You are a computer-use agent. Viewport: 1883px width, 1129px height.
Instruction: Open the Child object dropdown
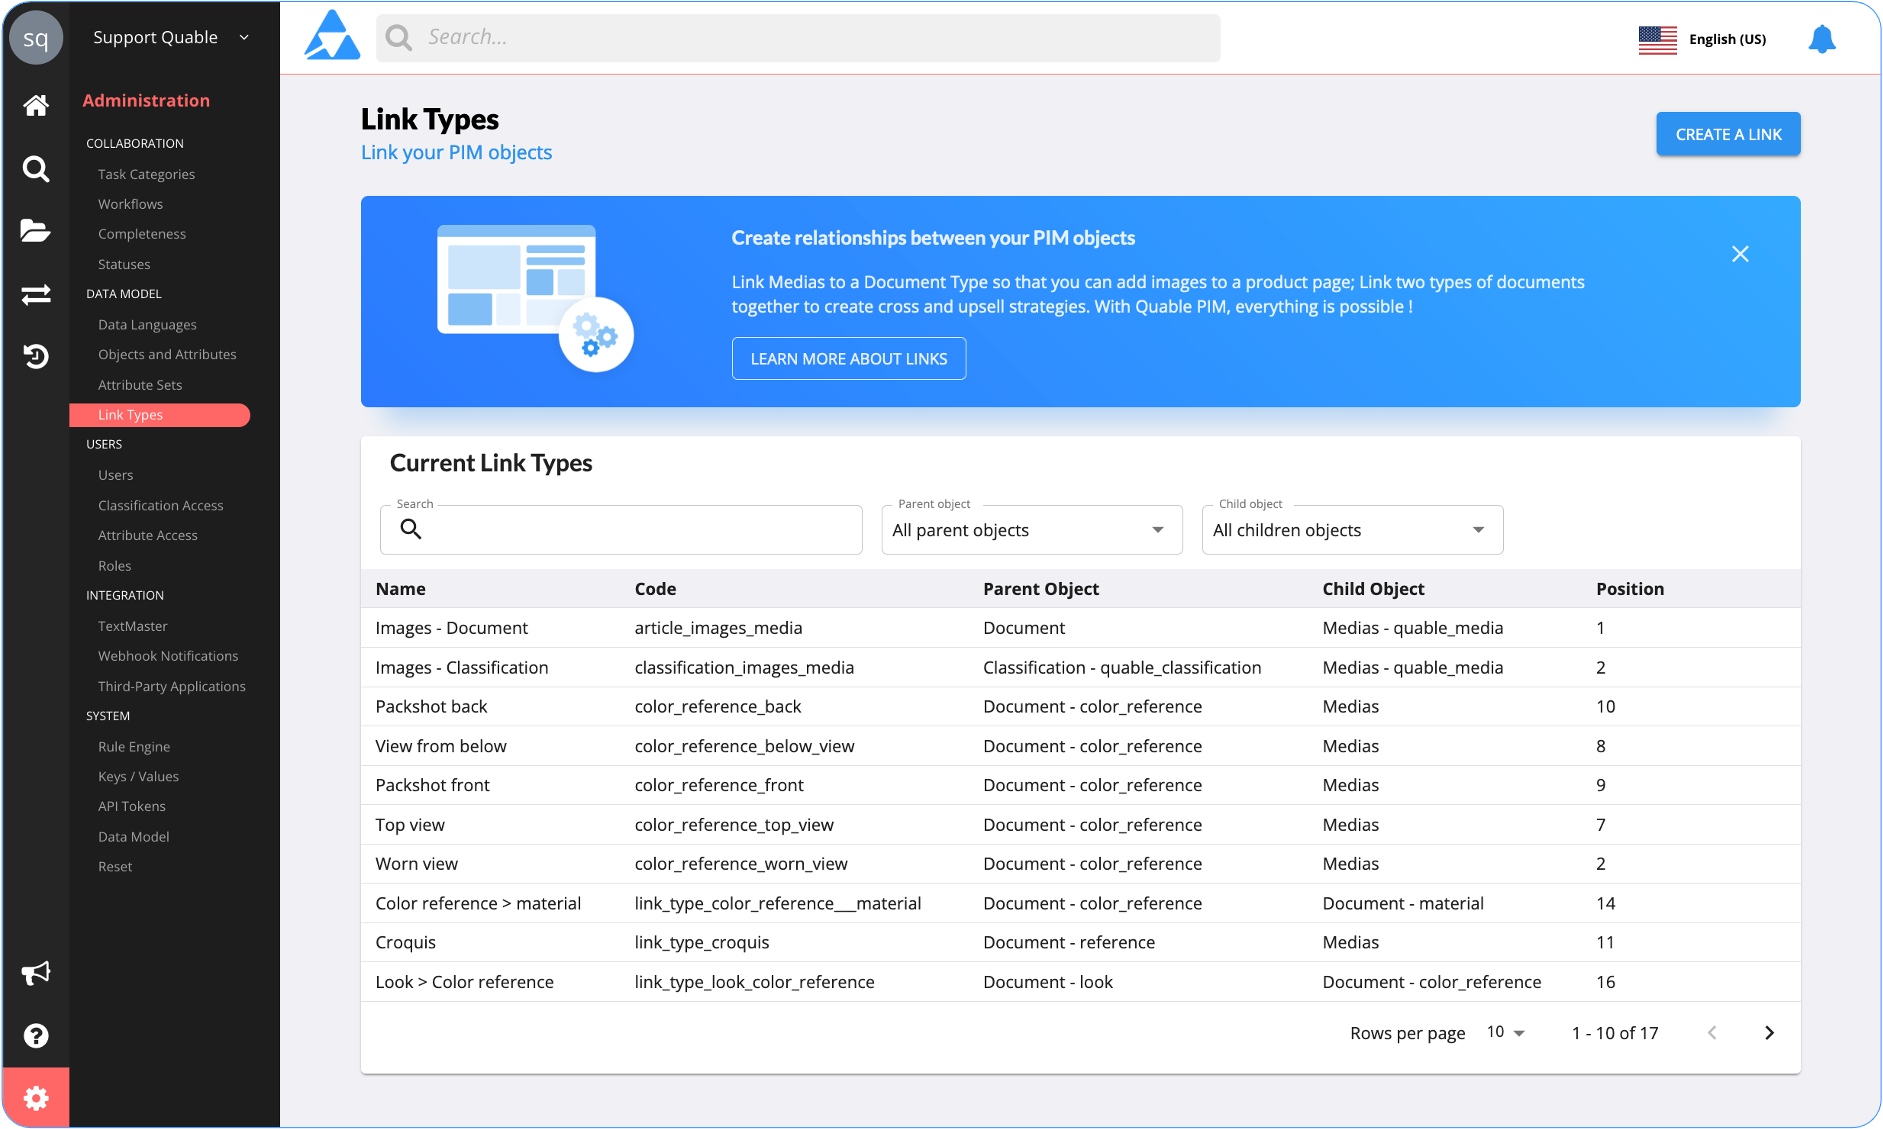point(1352,530)
